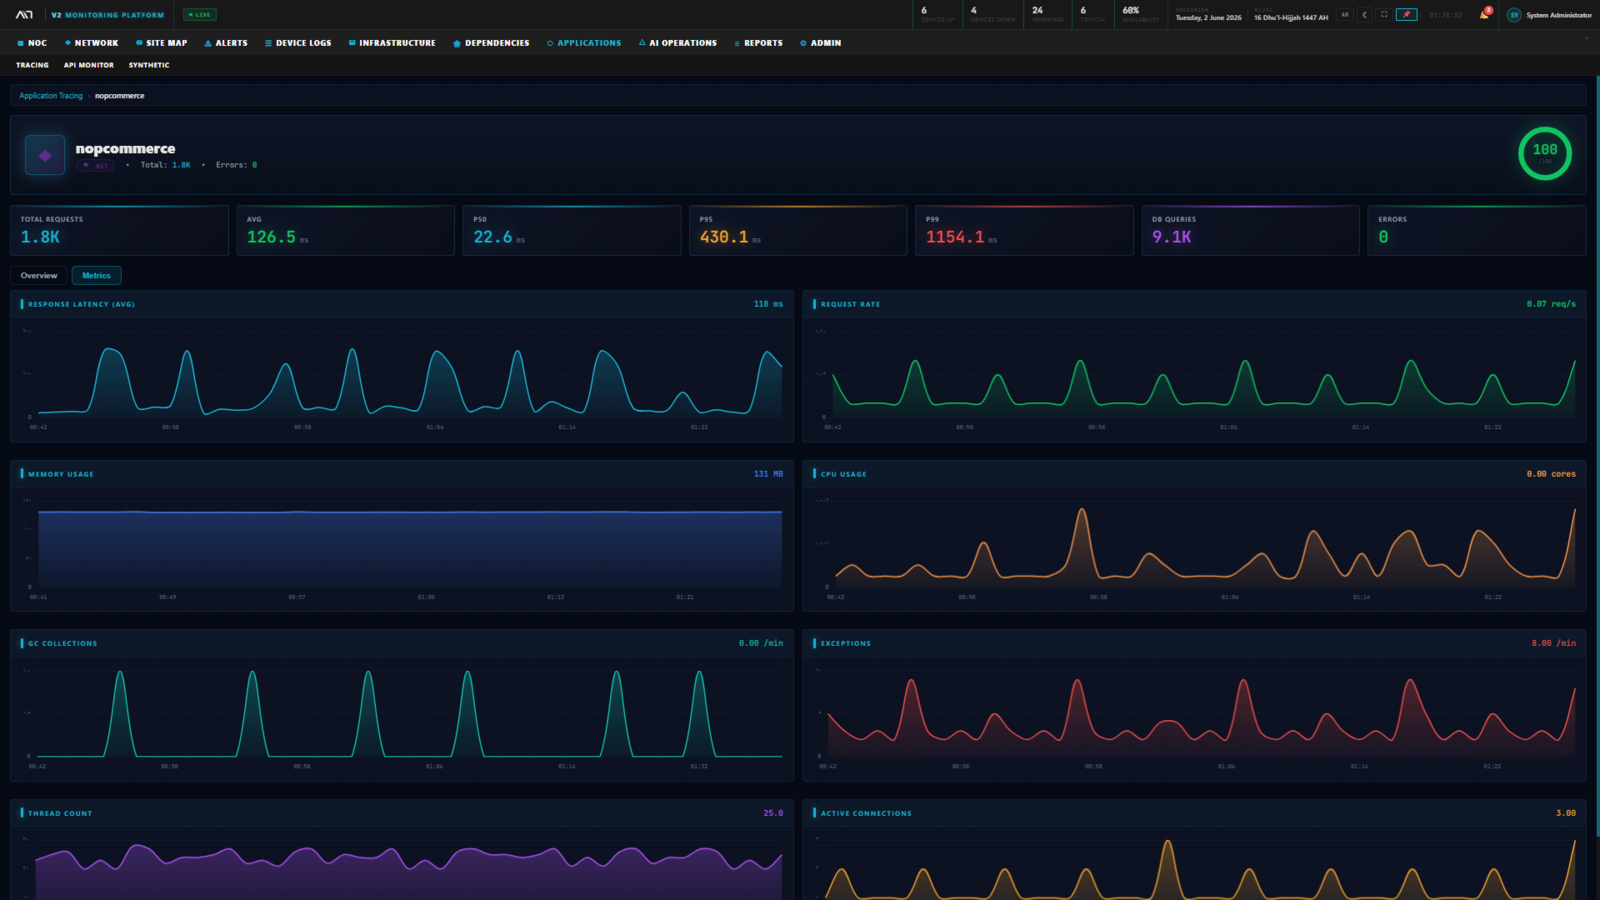Click the Response Latency chart title
This screenshot has width=1600, height=900.
pos(81,304)
